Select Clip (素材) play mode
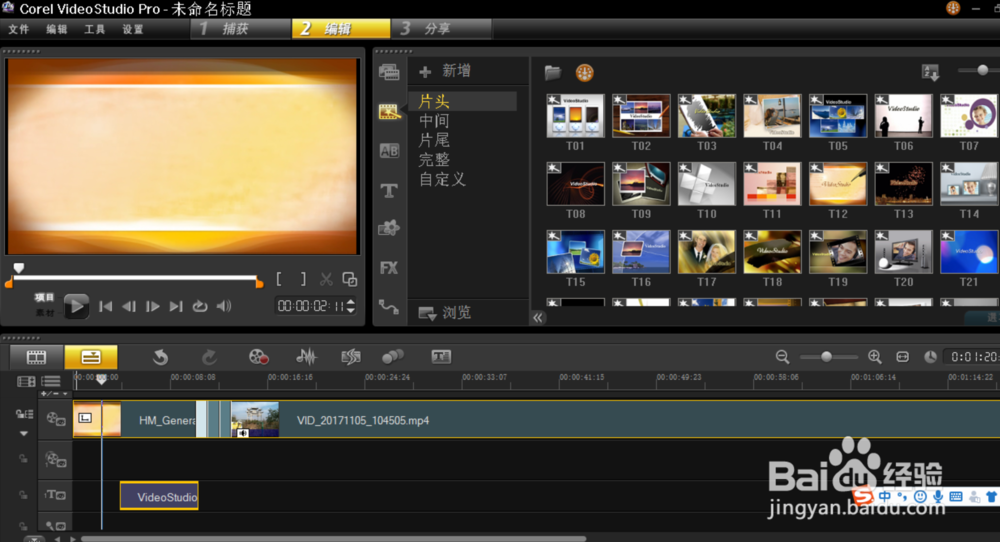Image resolution: width=1000 pixels, height=542 pixels. pos(44,312)
